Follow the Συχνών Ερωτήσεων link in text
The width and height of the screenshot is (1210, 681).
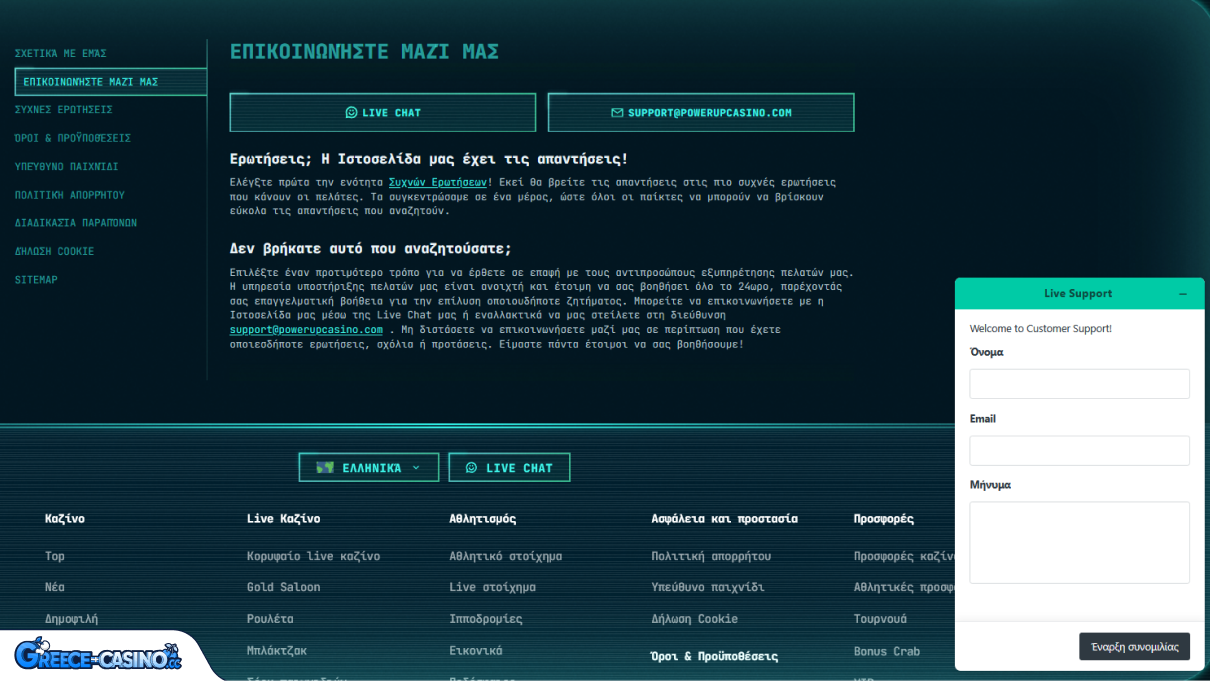(438, 183)
